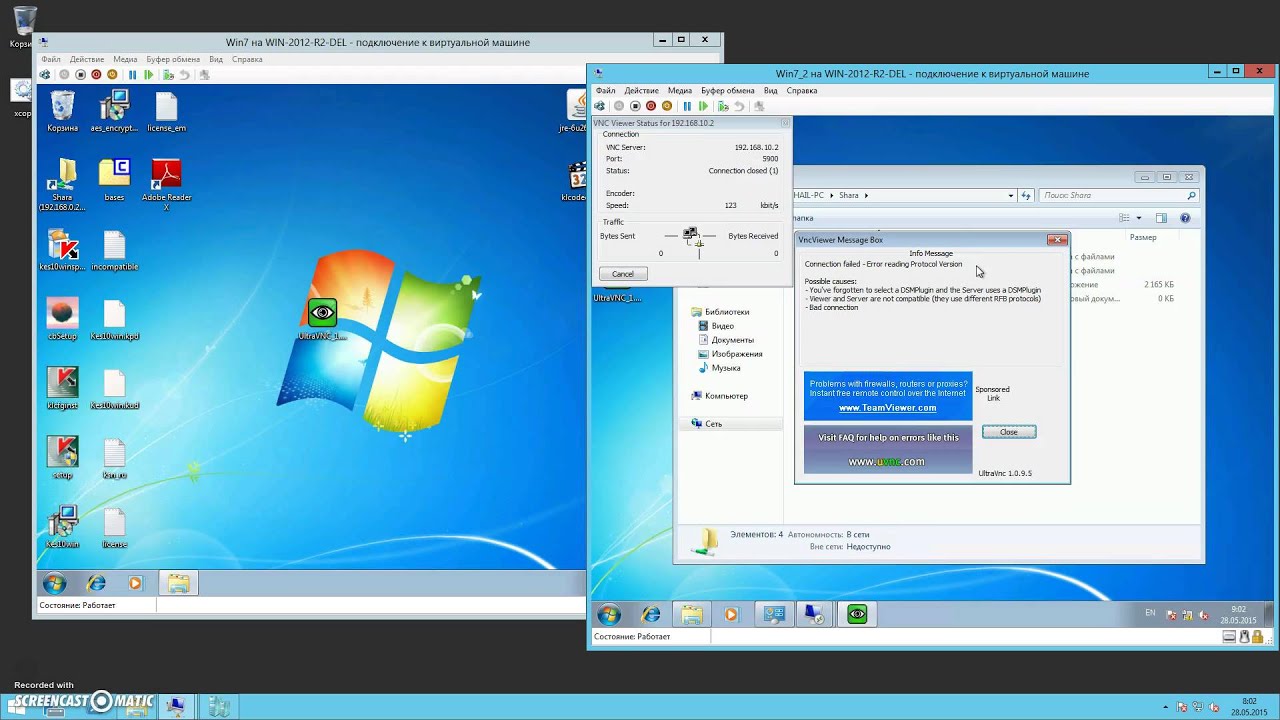Open Действие menu in Win7 VM window
The image size is (1280, 720).
(x=87, y=59)
